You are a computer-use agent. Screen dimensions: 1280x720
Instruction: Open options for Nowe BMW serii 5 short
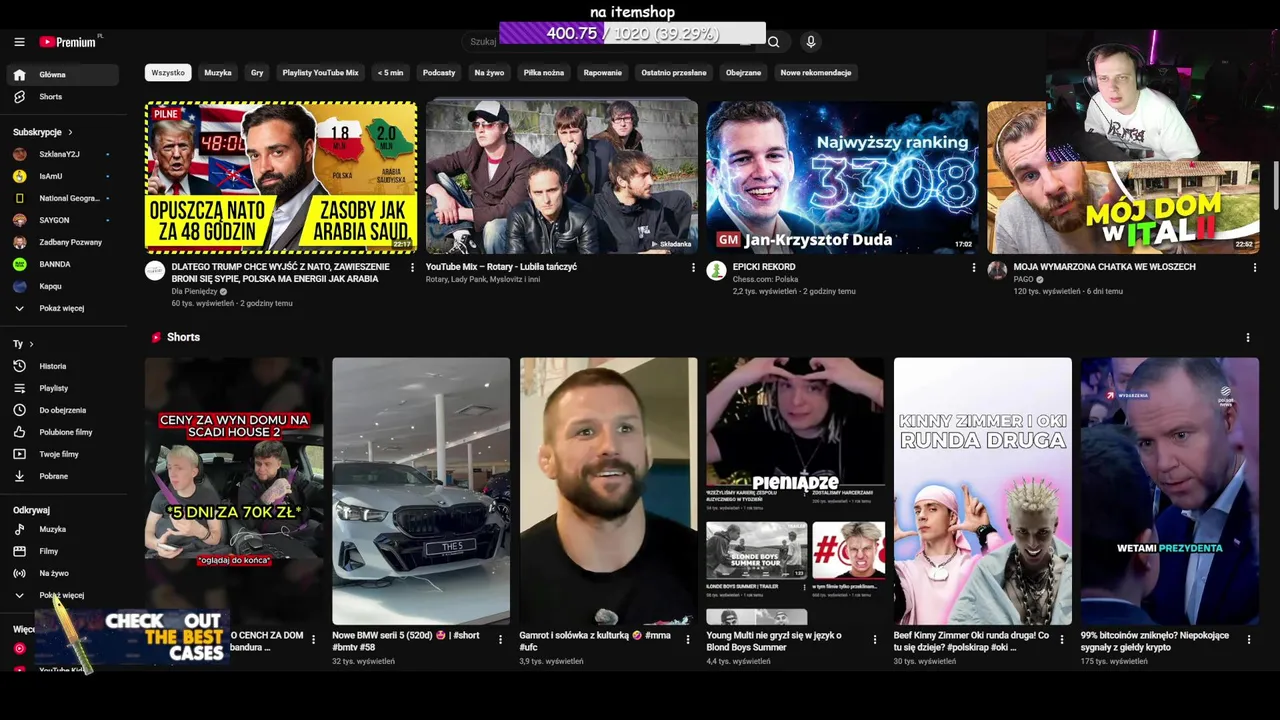click(500, 640)
